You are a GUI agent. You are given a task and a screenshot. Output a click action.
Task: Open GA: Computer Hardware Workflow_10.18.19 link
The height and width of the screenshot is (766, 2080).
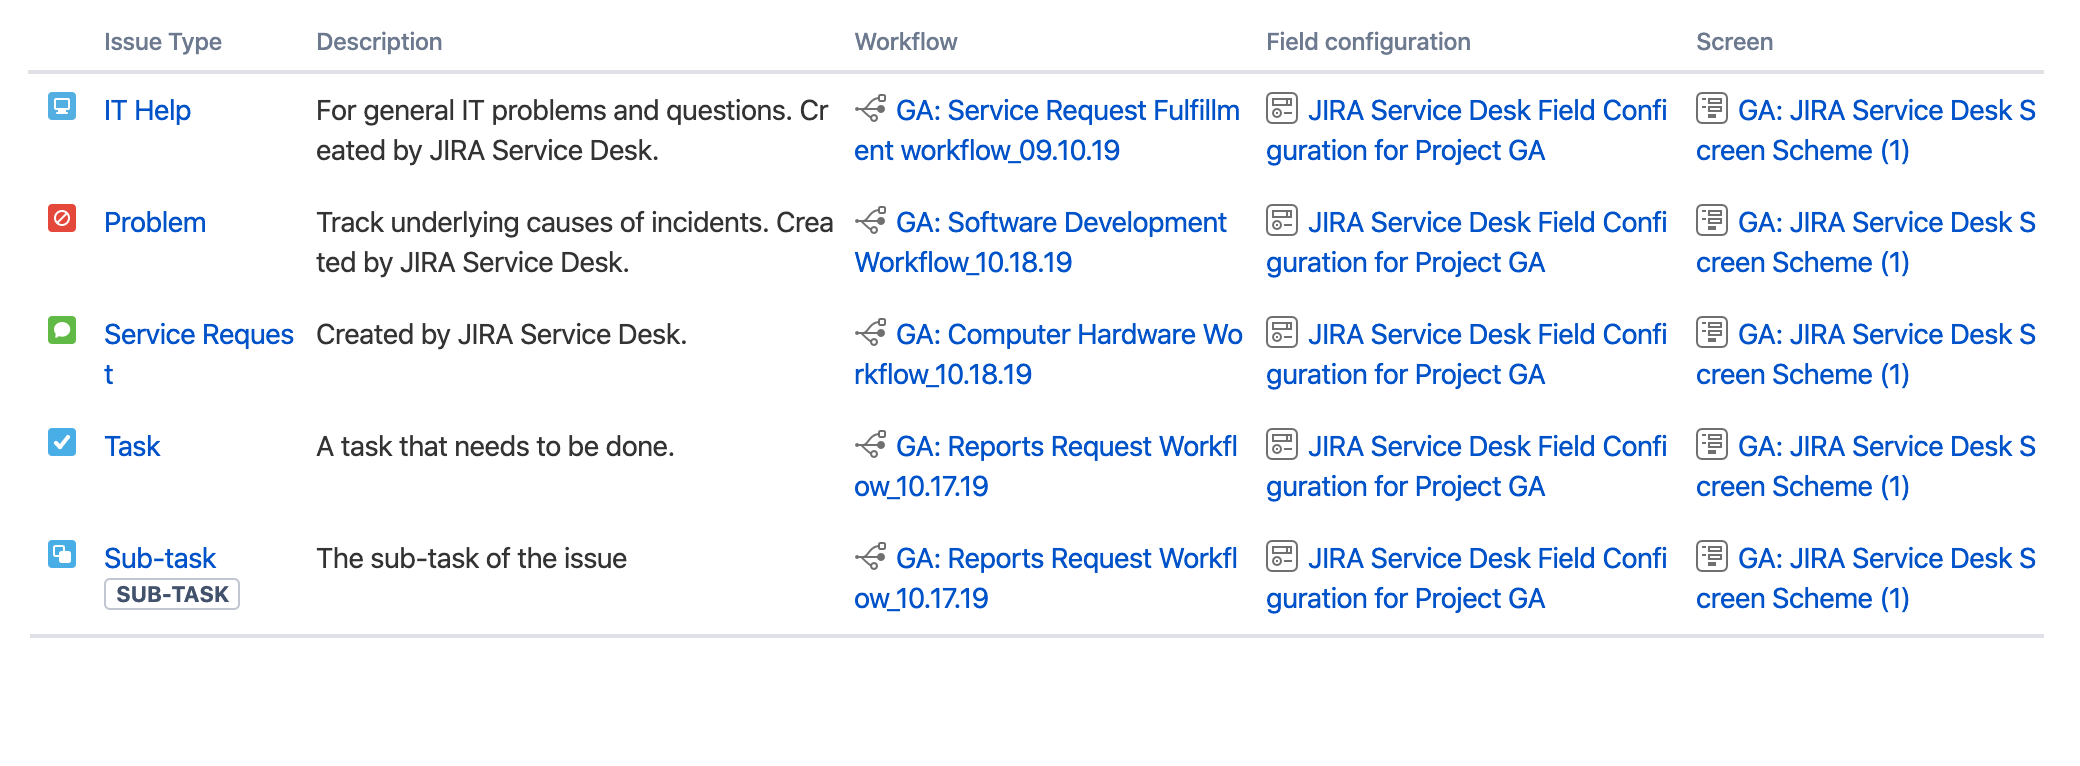point(1048,354)
